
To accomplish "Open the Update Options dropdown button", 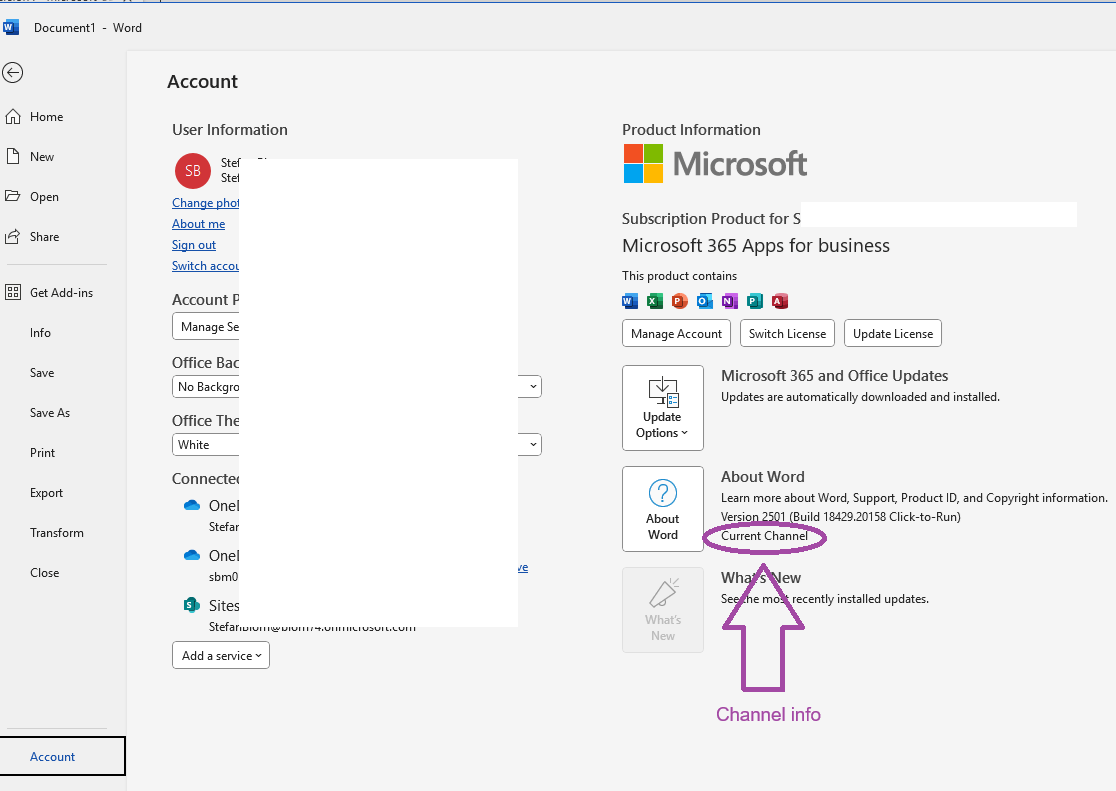I will 663,408.
